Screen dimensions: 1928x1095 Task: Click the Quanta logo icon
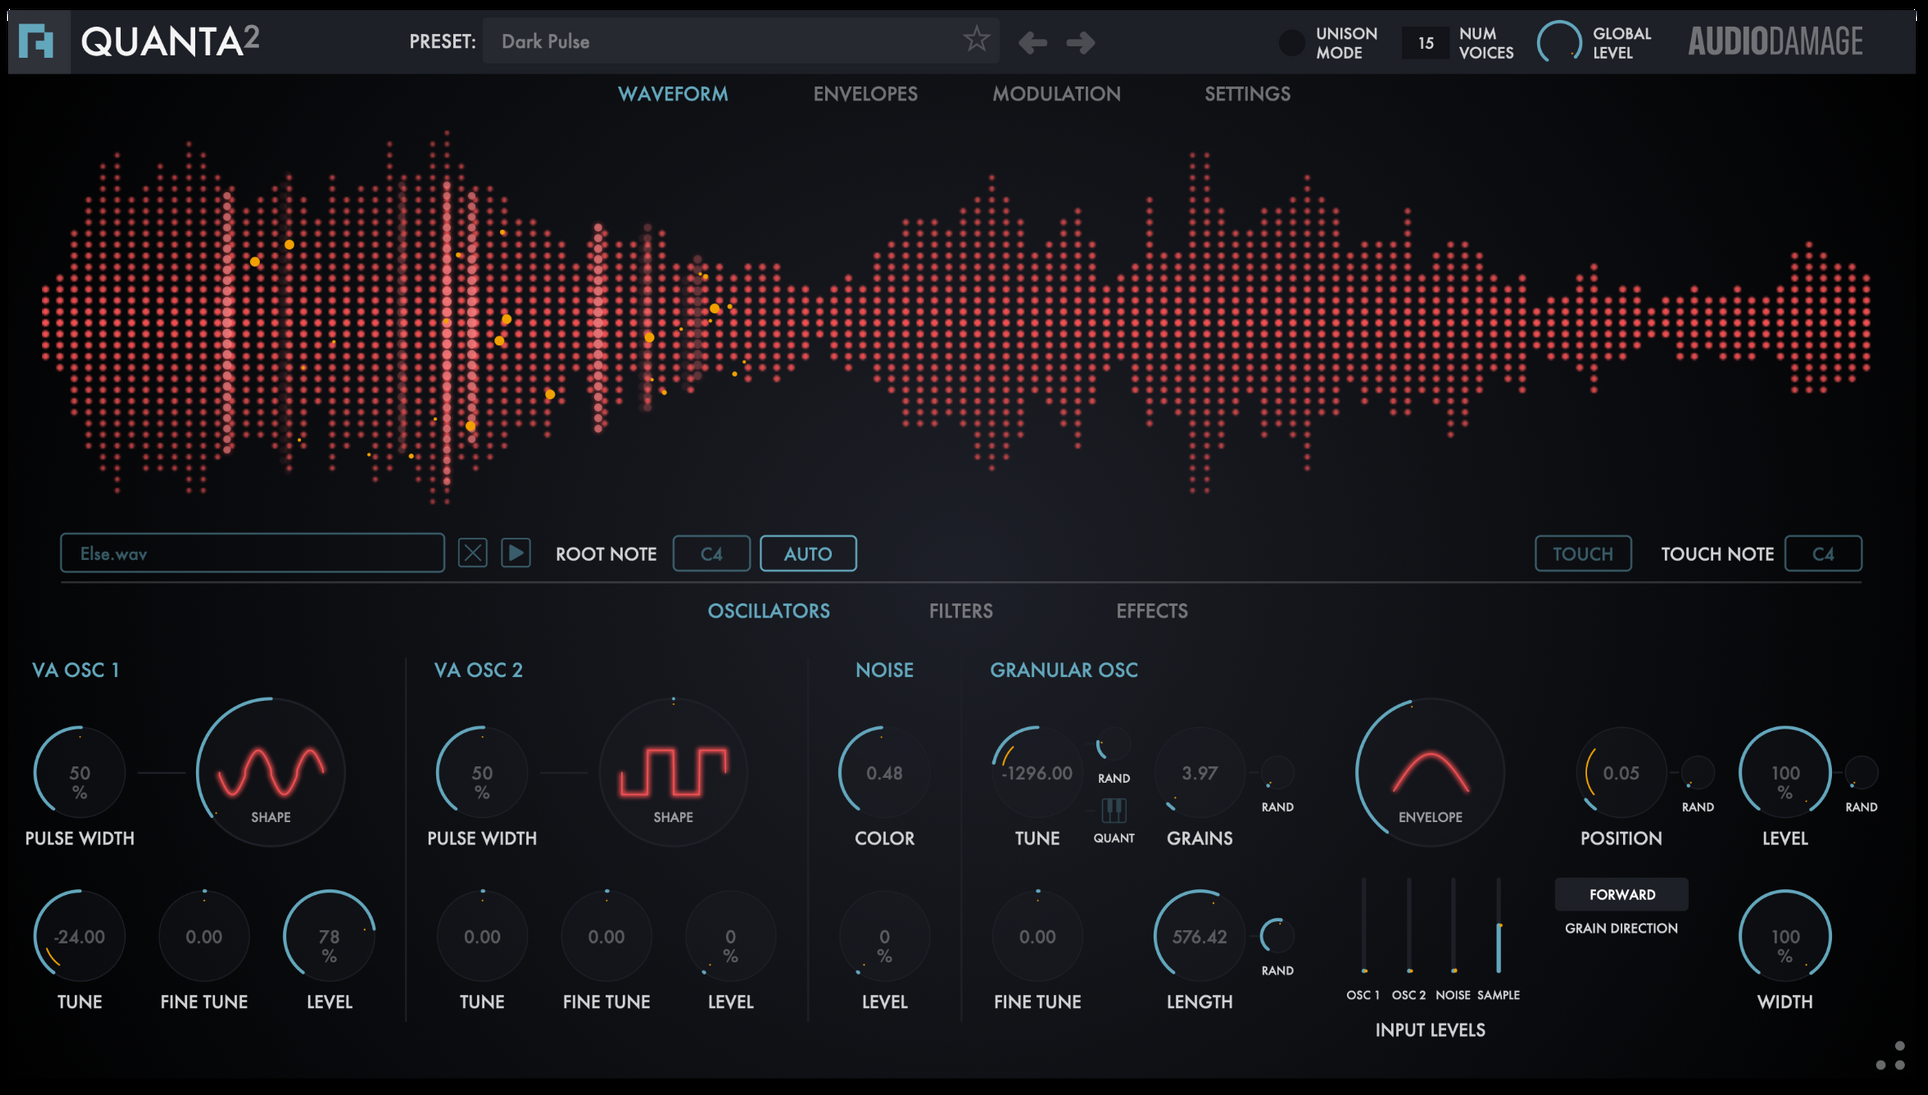tap(37, 42)
